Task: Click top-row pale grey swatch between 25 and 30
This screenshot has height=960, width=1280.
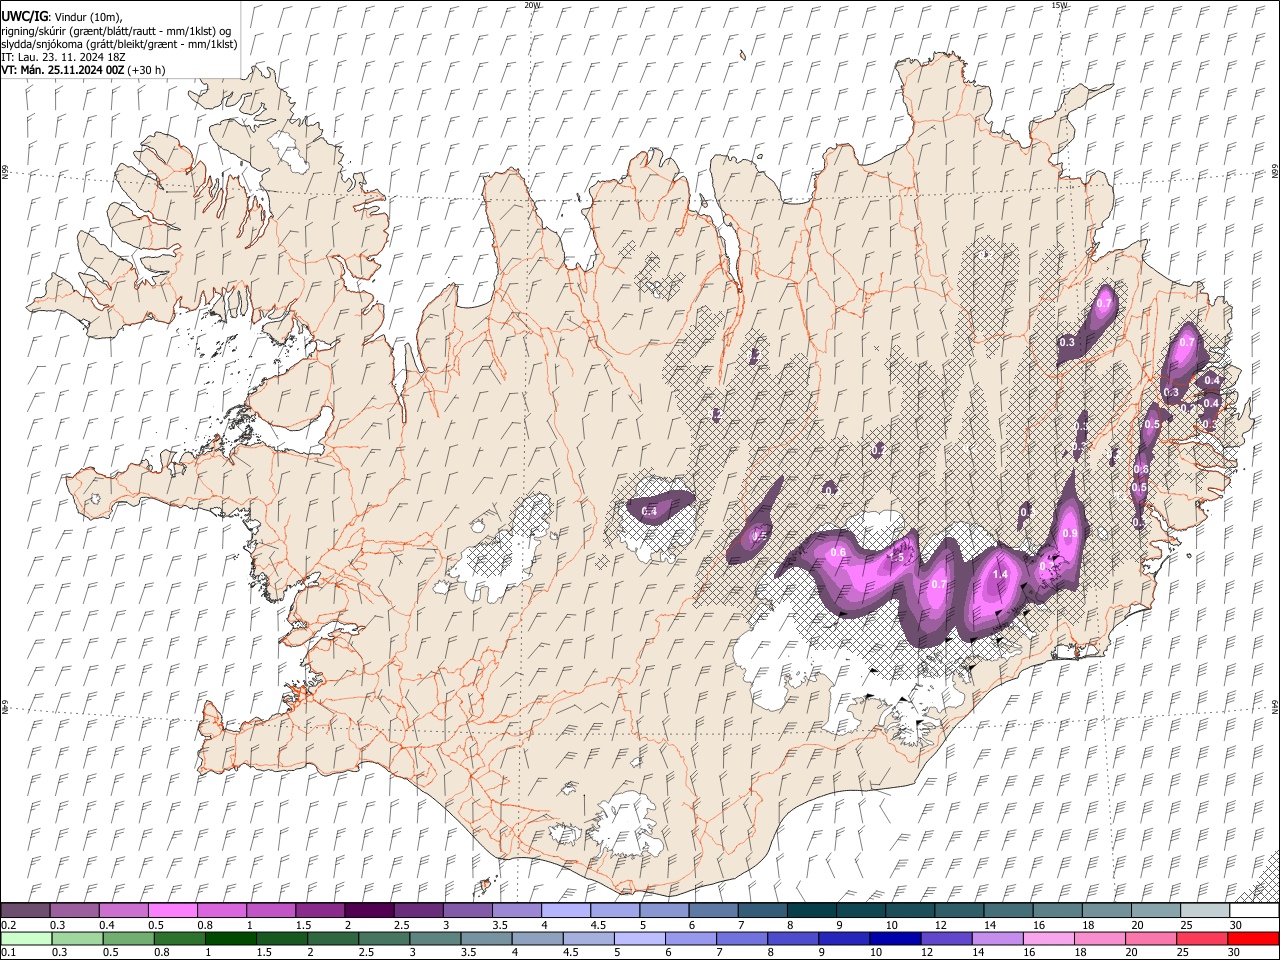Action: coord(1204,911)
